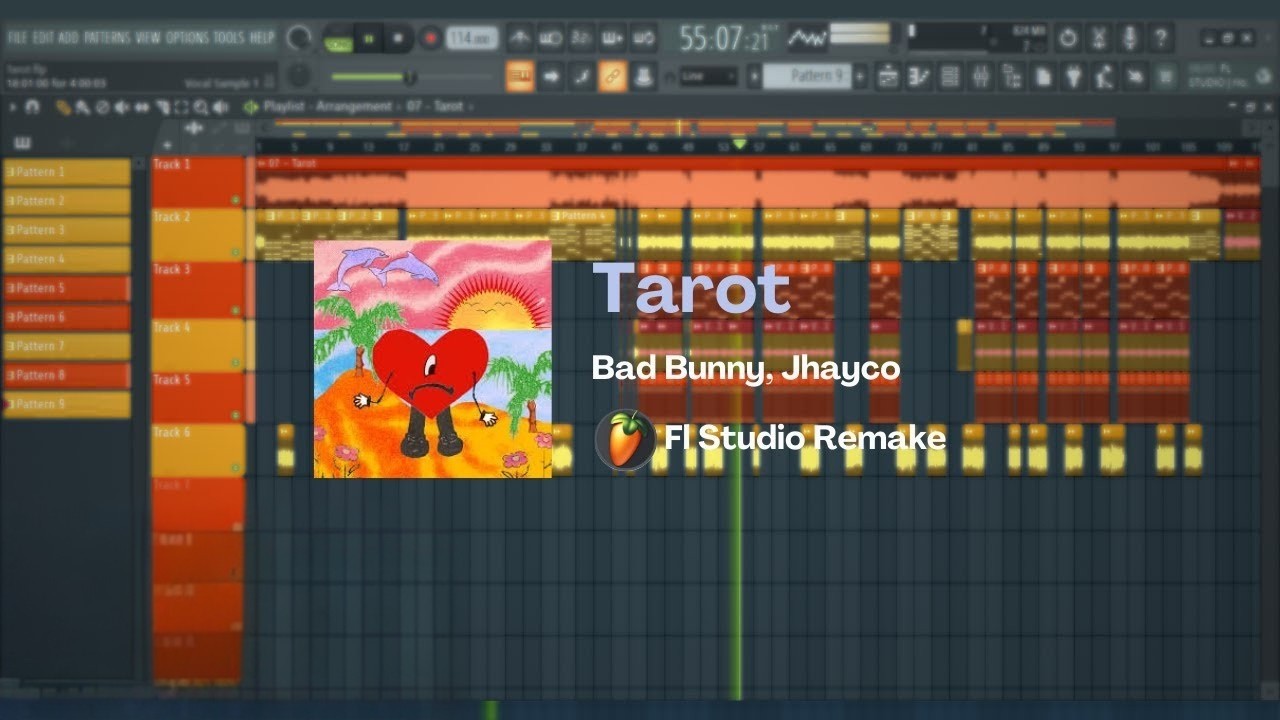The width and height of the screenshot is (1280, 720).
Task: Toggle the orange link-chain icon
Action: pos(612,76)
